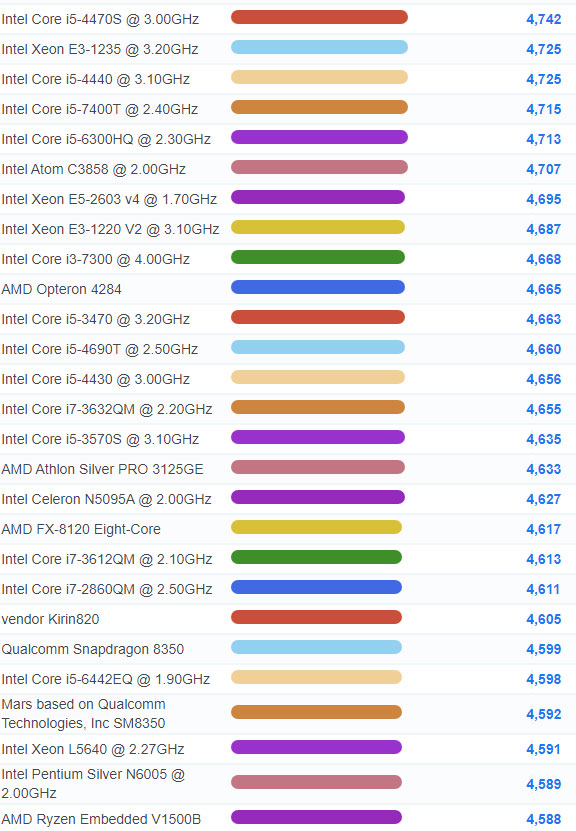The height and width of the screenshot is (831, 576).
Task: Click the light blue bar for Snapdragon 8350
Action: tap(316, 647)
